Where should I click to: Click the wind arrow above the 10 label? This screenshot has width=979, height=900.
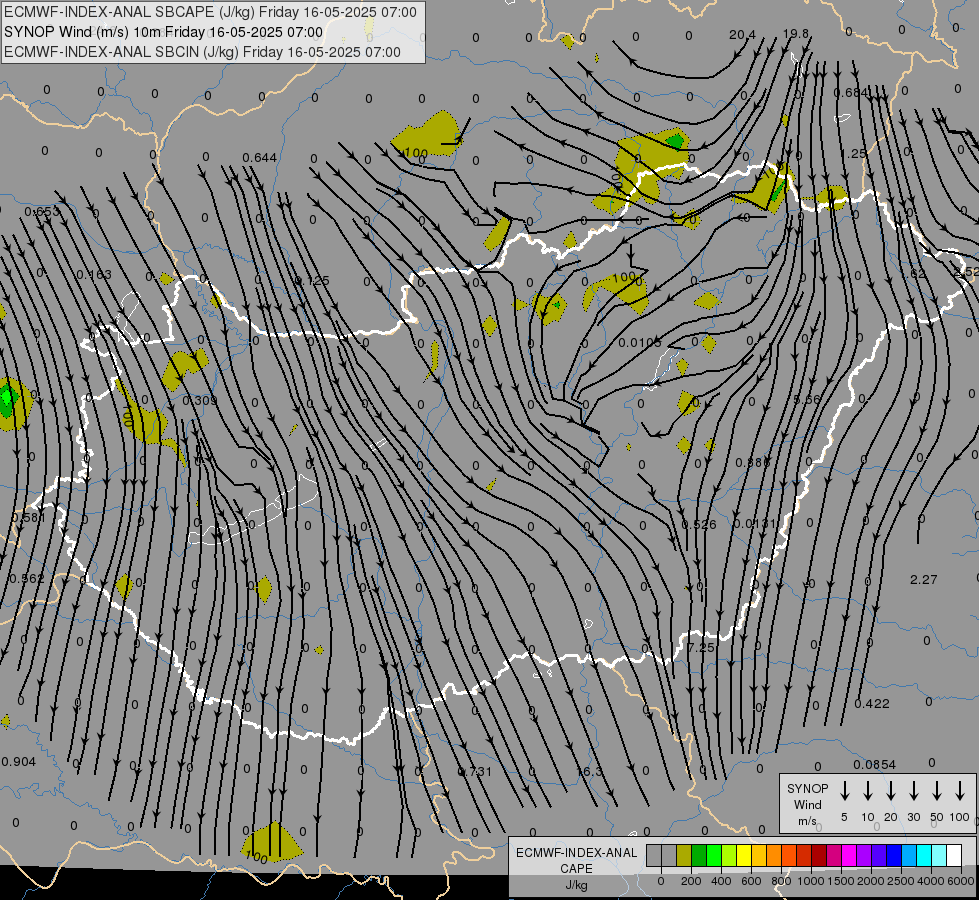(868, 790)
